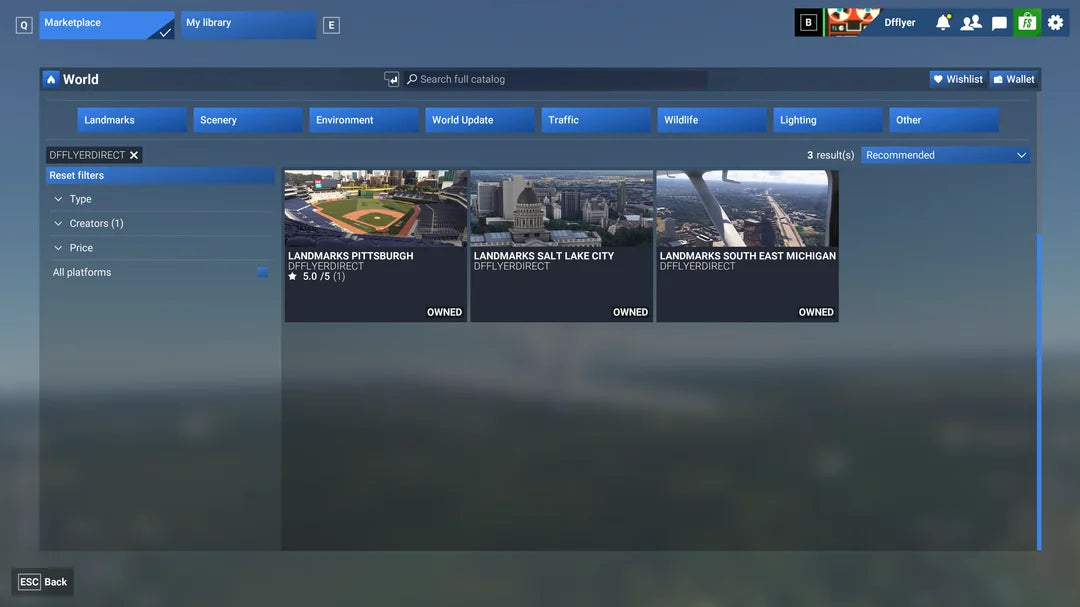Remove the DFFLYERDIRECT filter tag
Screen dimensions: 1080x607
(x=134, y=155)
